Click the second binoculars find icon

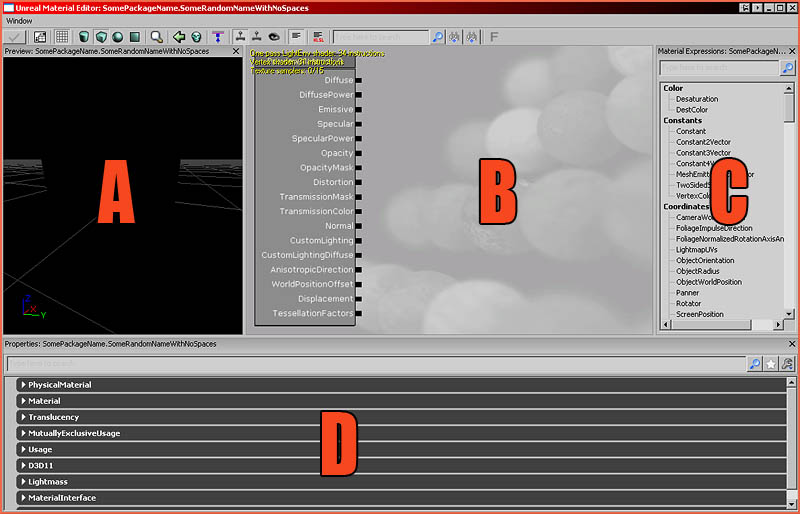pos(471,37)
